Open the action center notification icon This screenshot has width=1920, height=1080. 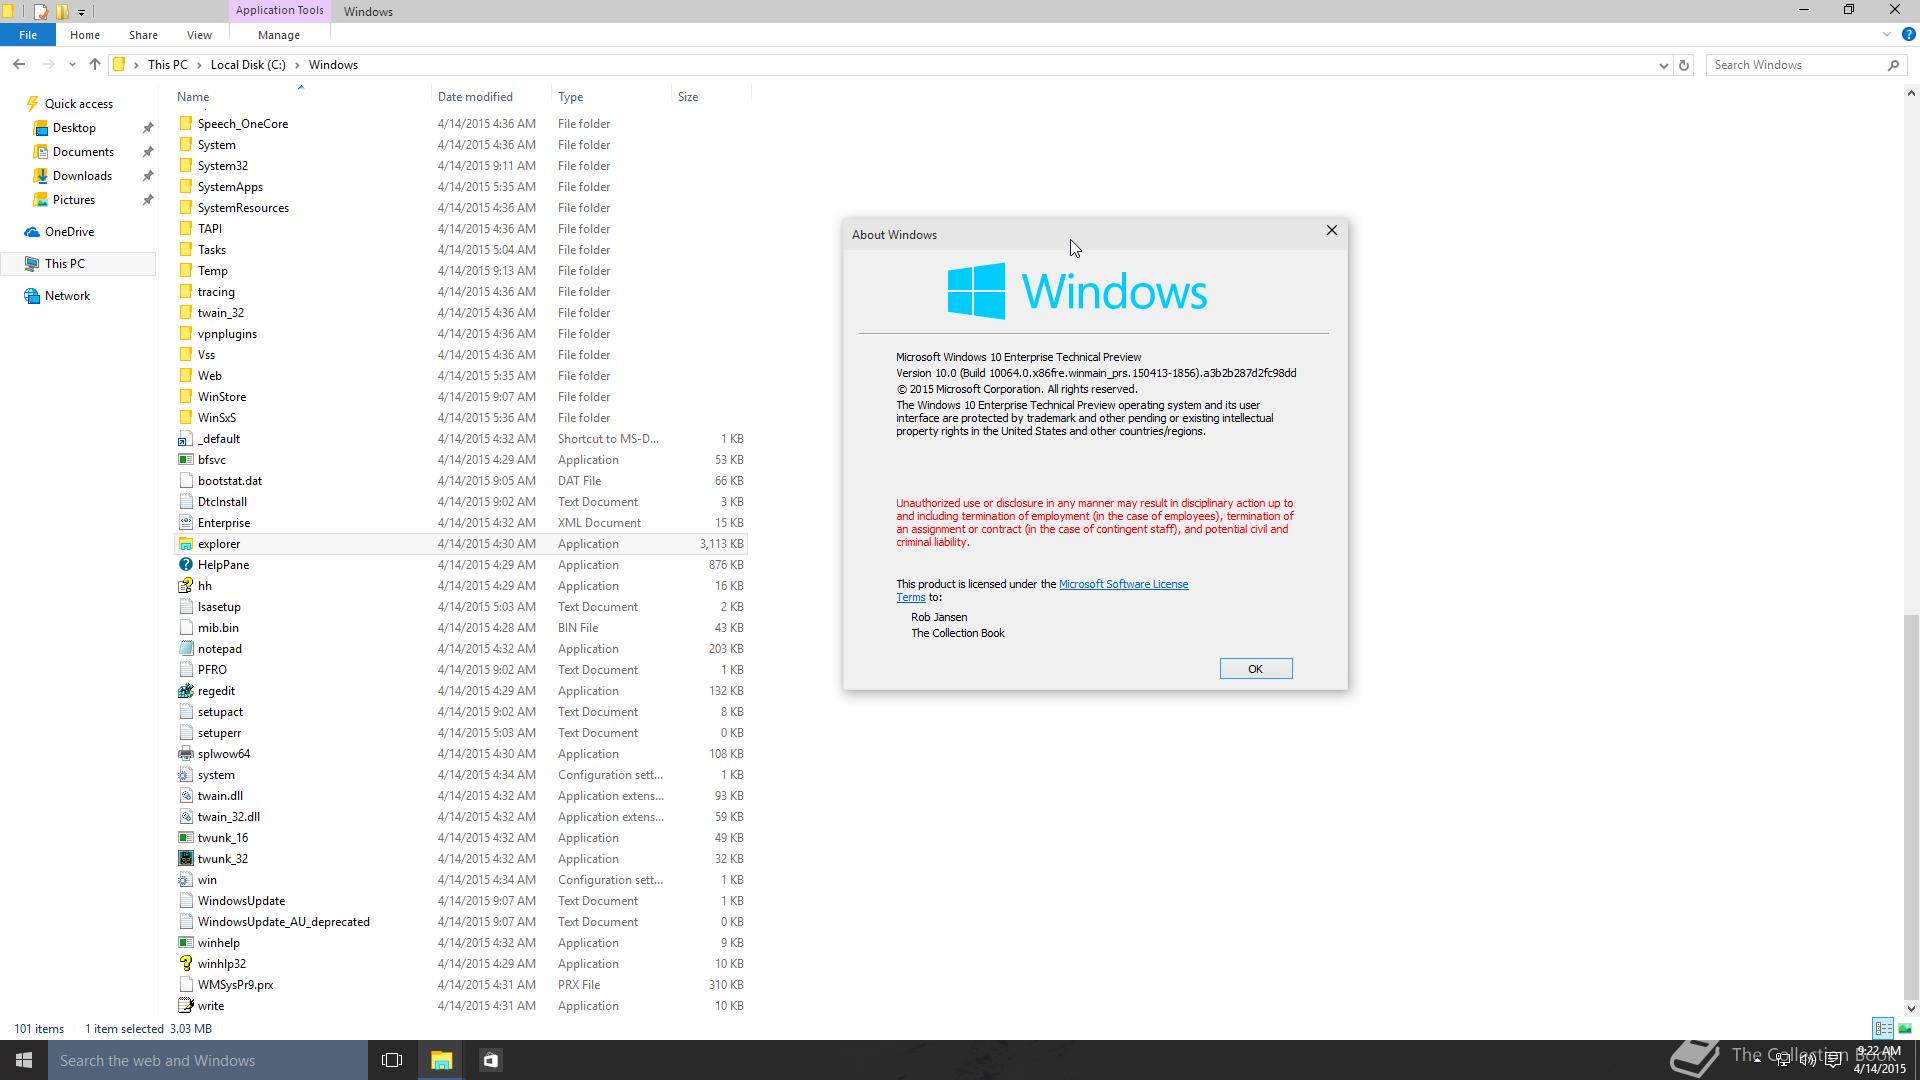[1833, 1060]
